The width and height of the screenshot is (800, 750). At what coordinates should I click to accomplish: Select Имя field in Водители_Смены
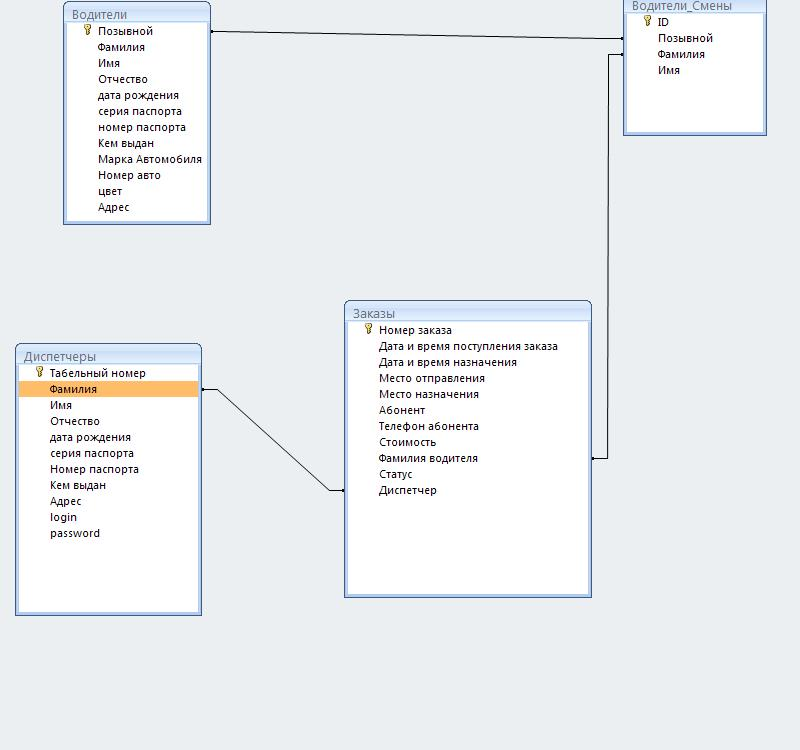(668, 70)
